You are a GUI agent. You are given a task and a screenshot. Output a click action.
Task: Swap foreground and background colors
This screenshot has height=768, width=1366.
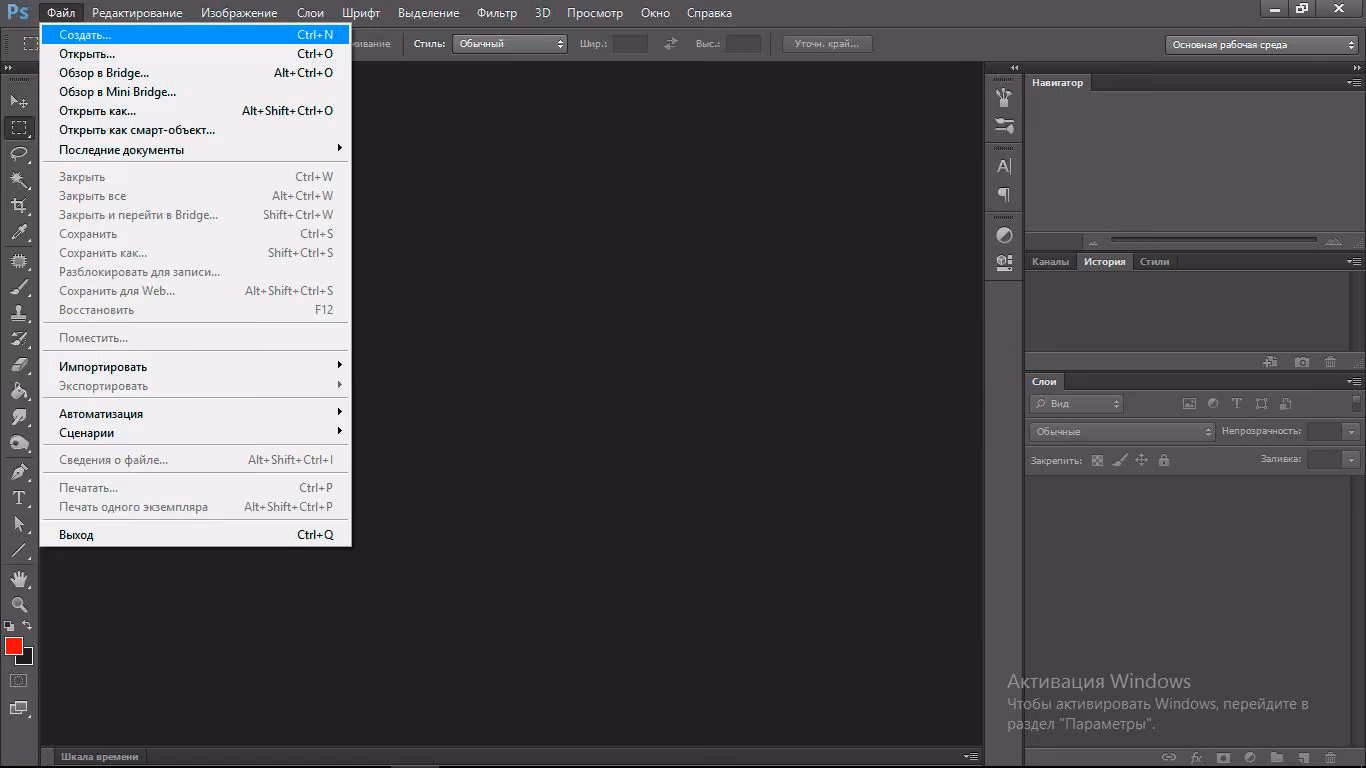pyautogui.click(x=27, y=626)
